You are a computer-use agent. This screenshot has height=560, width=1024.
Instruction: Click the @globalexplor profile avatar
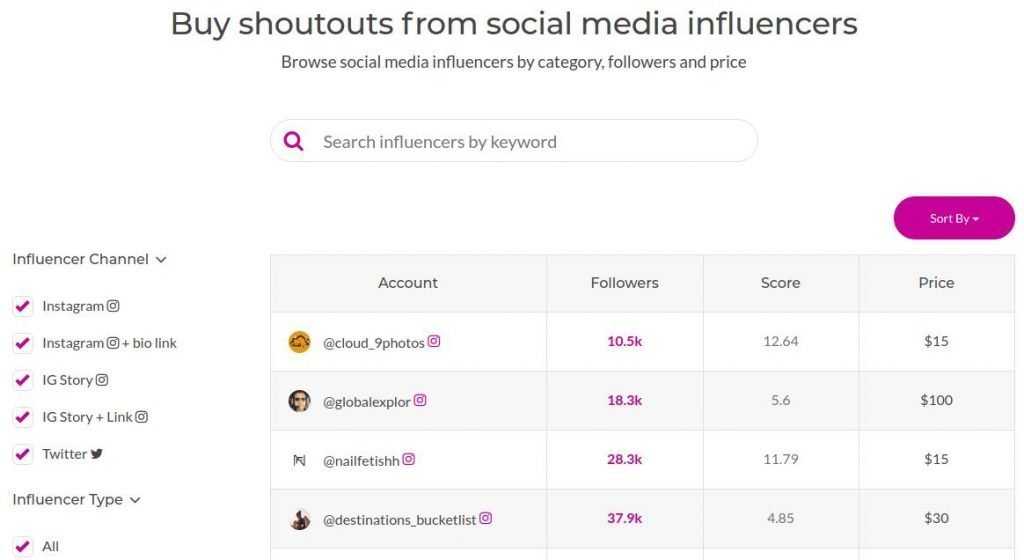(299, 401)
